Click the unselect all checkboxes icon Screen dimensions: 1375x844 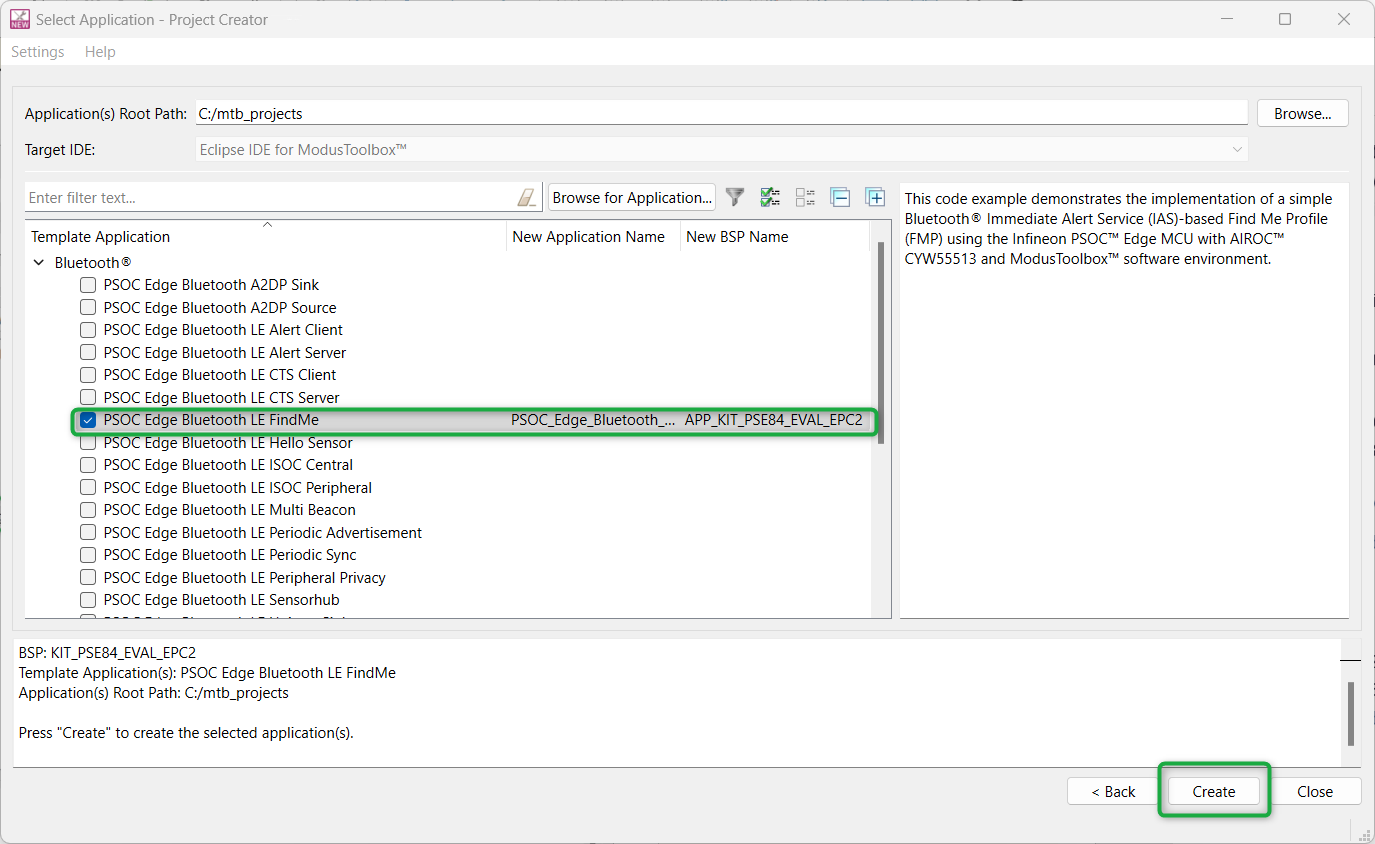(805, 197)
